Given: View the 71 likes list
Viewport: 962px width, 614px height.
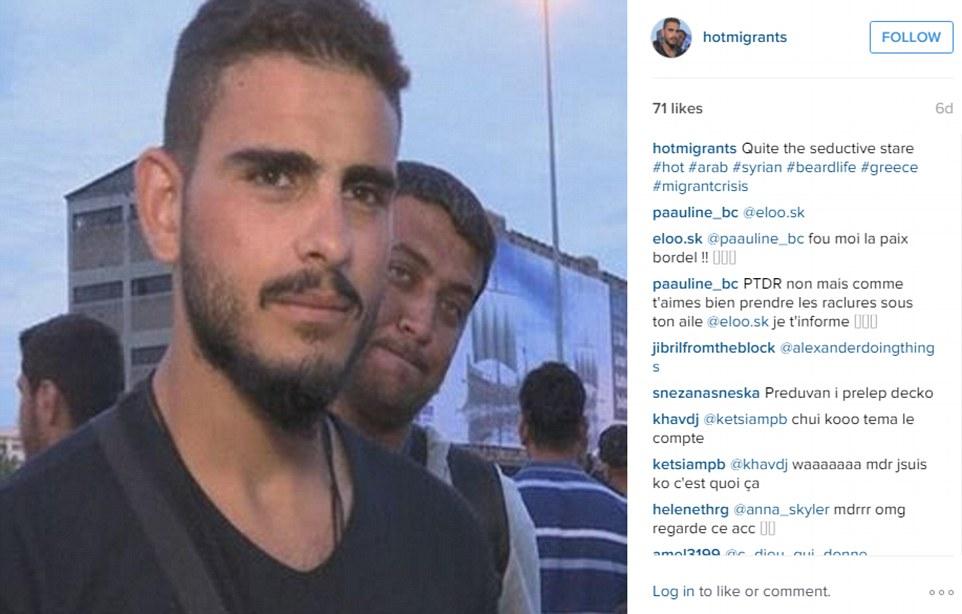Looking at the screenshot, I should (x=677, y=109).
